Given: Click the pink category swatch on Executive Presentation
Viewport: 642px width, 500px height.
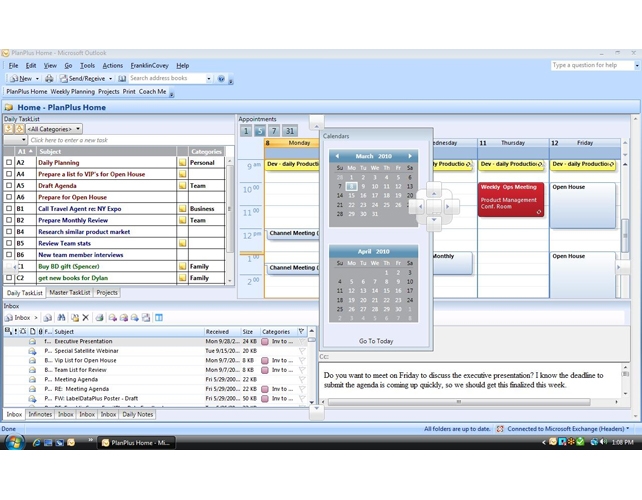Looking at the screenshot, I should (x=265, y=342).
